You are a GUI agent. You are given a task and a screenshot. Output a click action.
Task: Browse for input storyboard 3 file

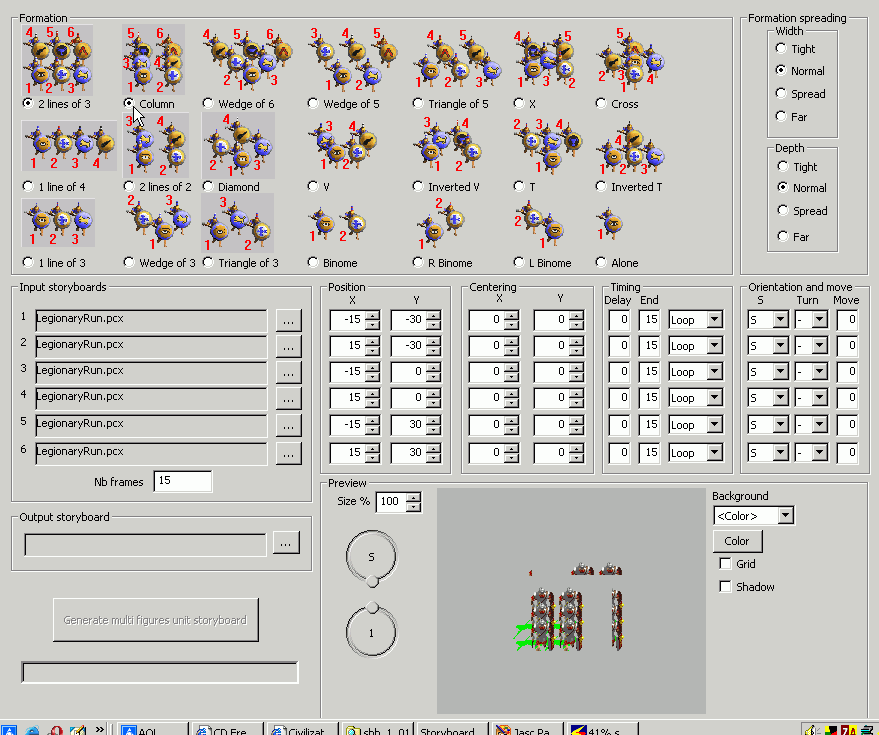(289, 372)
